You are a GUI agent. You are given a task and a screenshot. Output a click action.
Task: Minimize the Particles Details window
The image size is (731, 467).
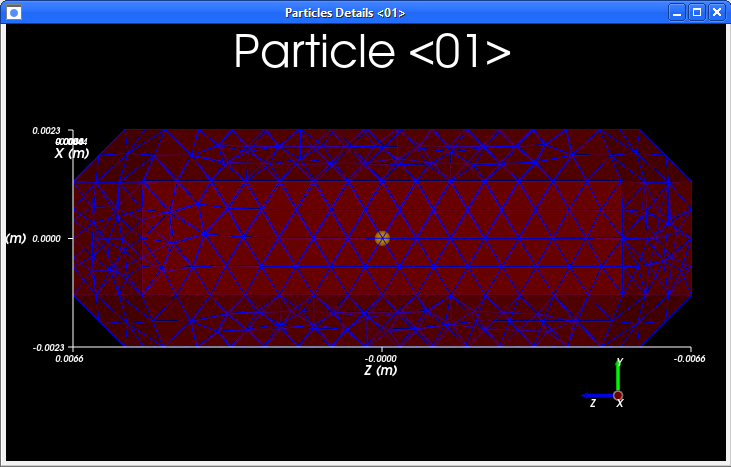click(x=677, y=12)
